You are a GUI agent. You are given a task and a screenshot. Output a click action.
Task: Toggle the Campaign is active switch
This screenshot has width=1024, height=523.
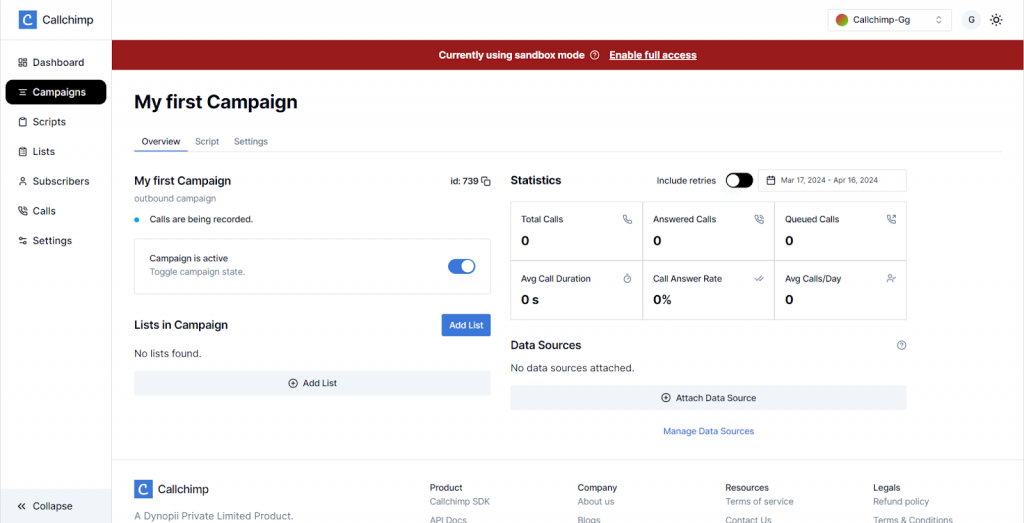tap(462, 266)
